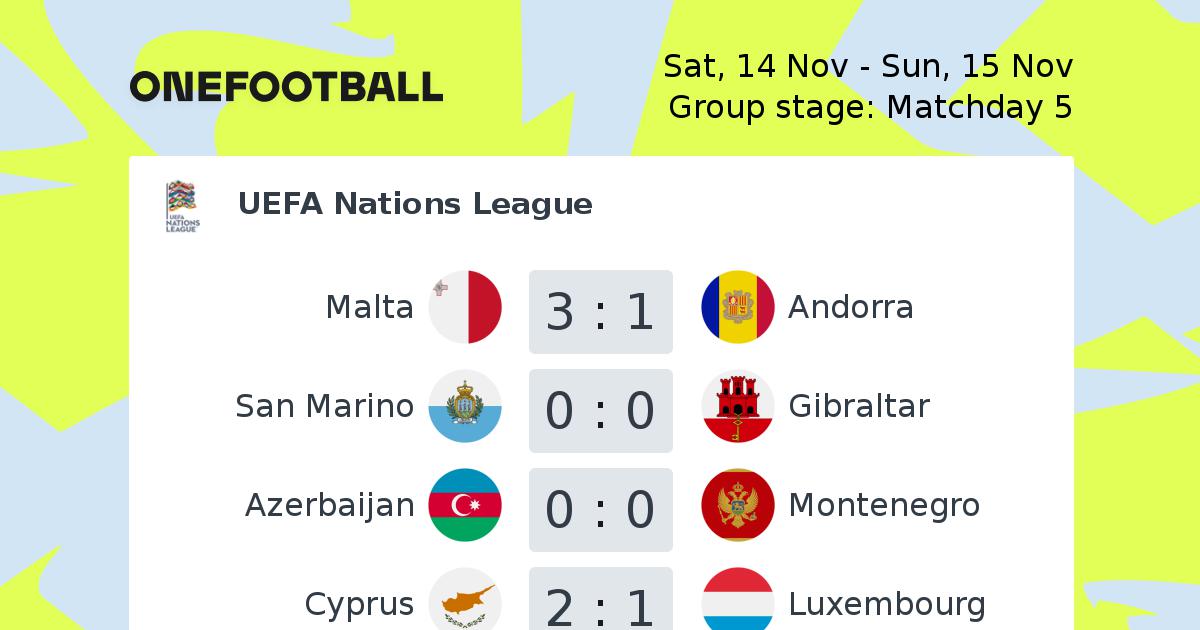The image size is (1200, 630).
Task: Open the OneFootball logo
Action: pos(287,87)
